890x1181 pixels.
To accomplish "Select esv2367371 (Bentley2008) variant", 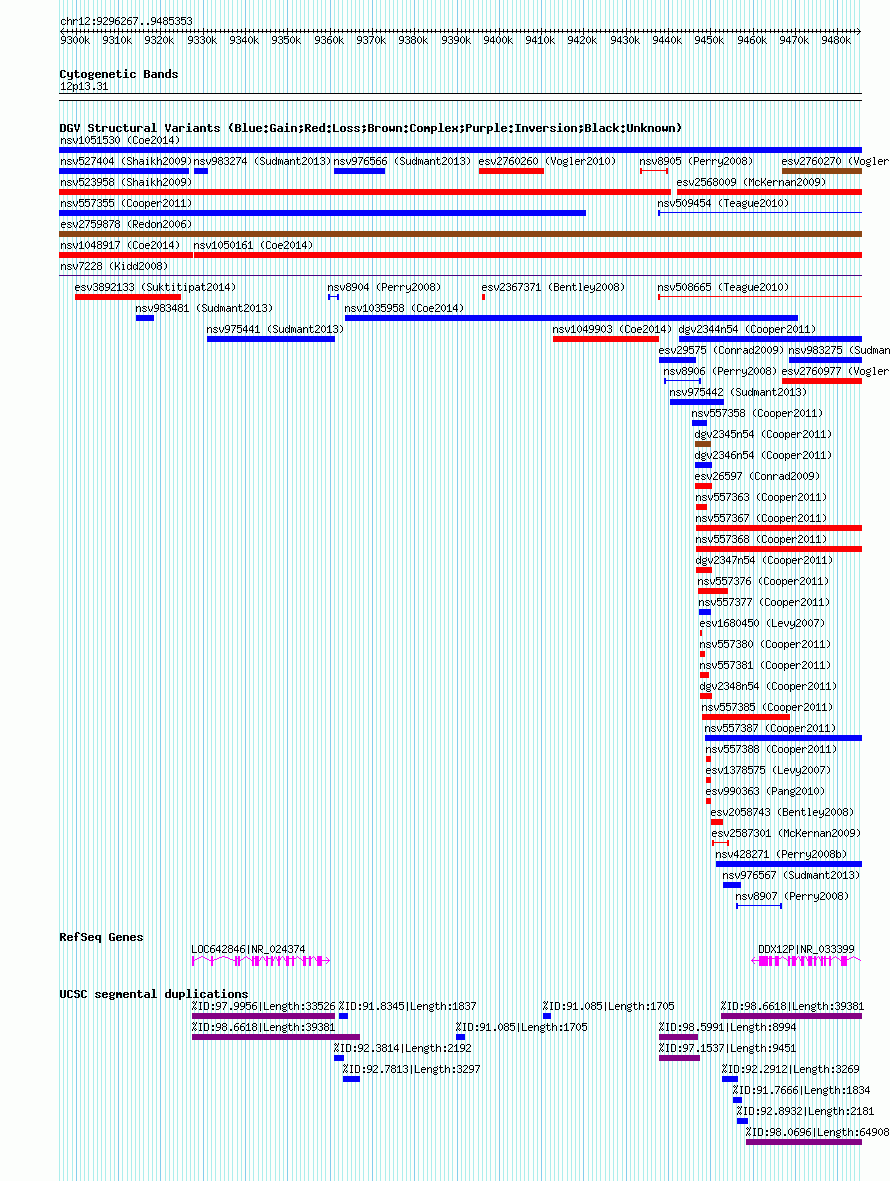I will click(483, 298).
